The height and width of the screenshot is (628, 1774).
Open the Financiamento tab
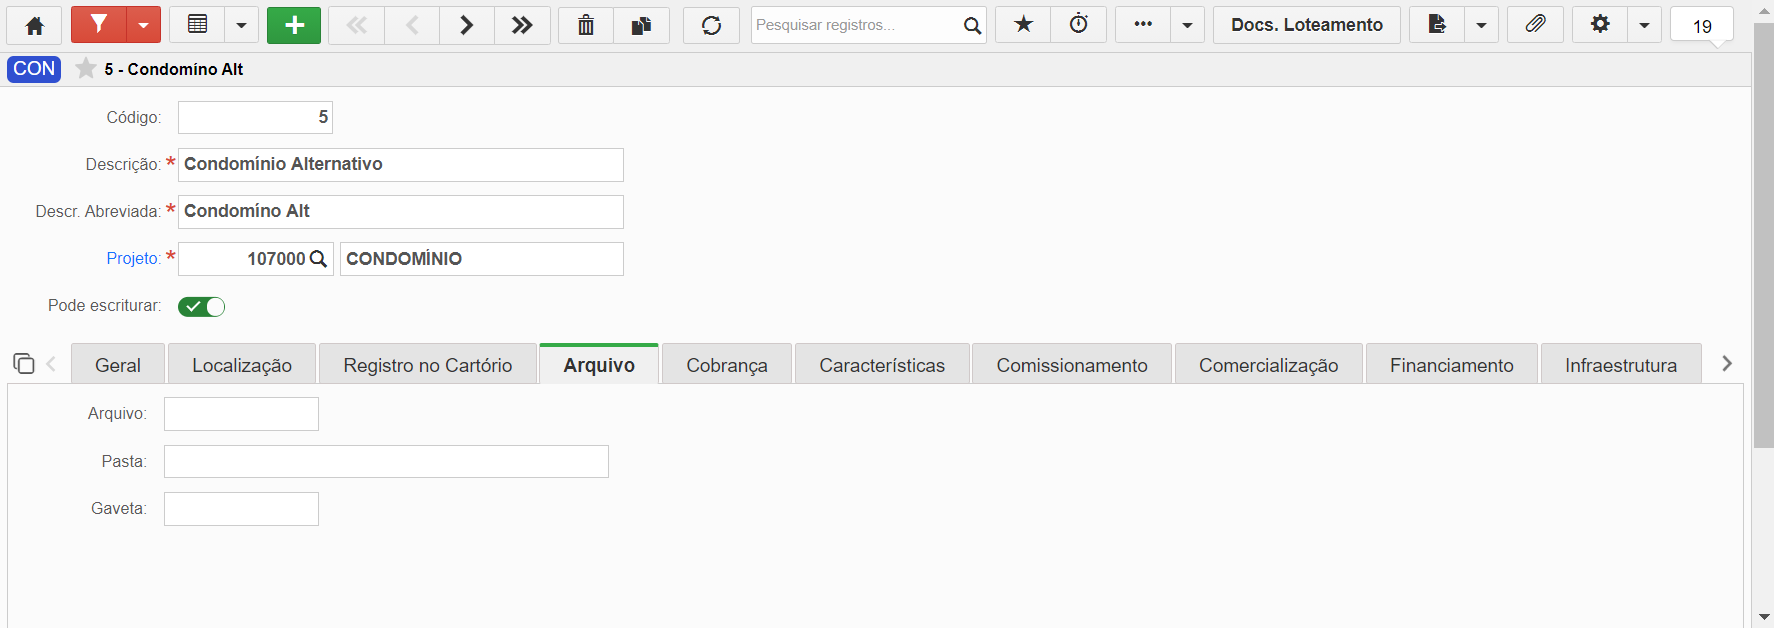pyautogui.click(x=1452, y=365)
